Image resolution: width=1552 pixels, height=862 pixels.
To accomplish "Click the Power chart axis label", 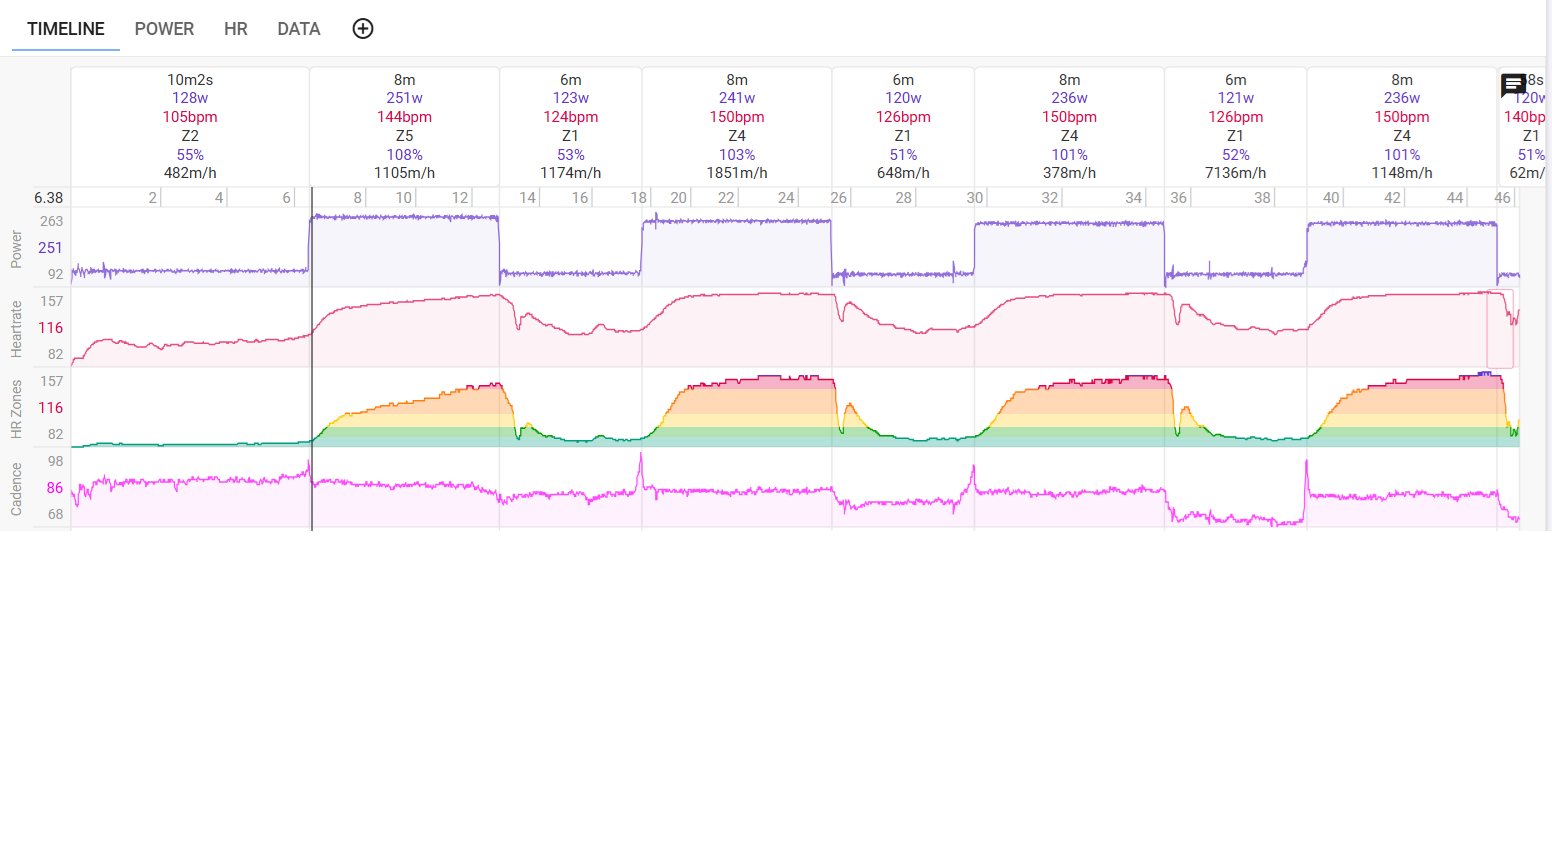I will pyautogui.click(x=16, y=248).
